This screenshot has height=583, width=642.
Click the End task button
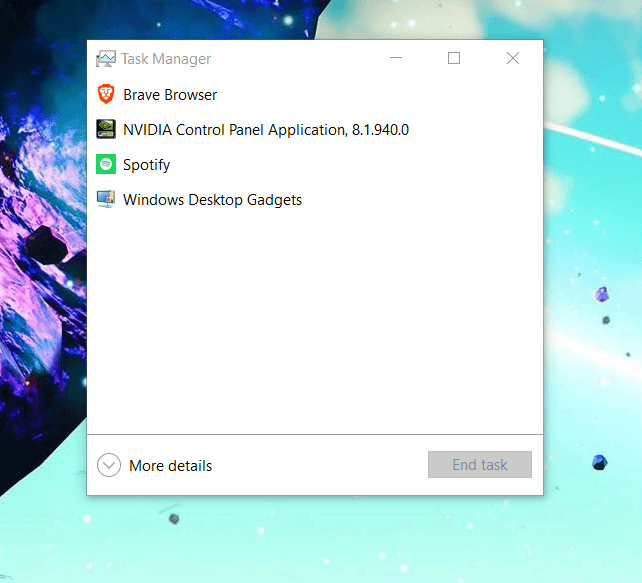[x=480, y=465]
